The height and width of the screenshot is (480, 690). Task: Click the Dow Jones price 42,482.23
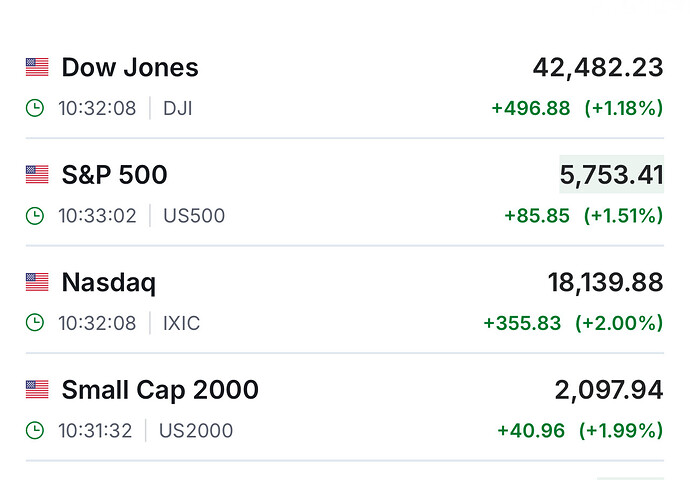click(x=597, y=68)
